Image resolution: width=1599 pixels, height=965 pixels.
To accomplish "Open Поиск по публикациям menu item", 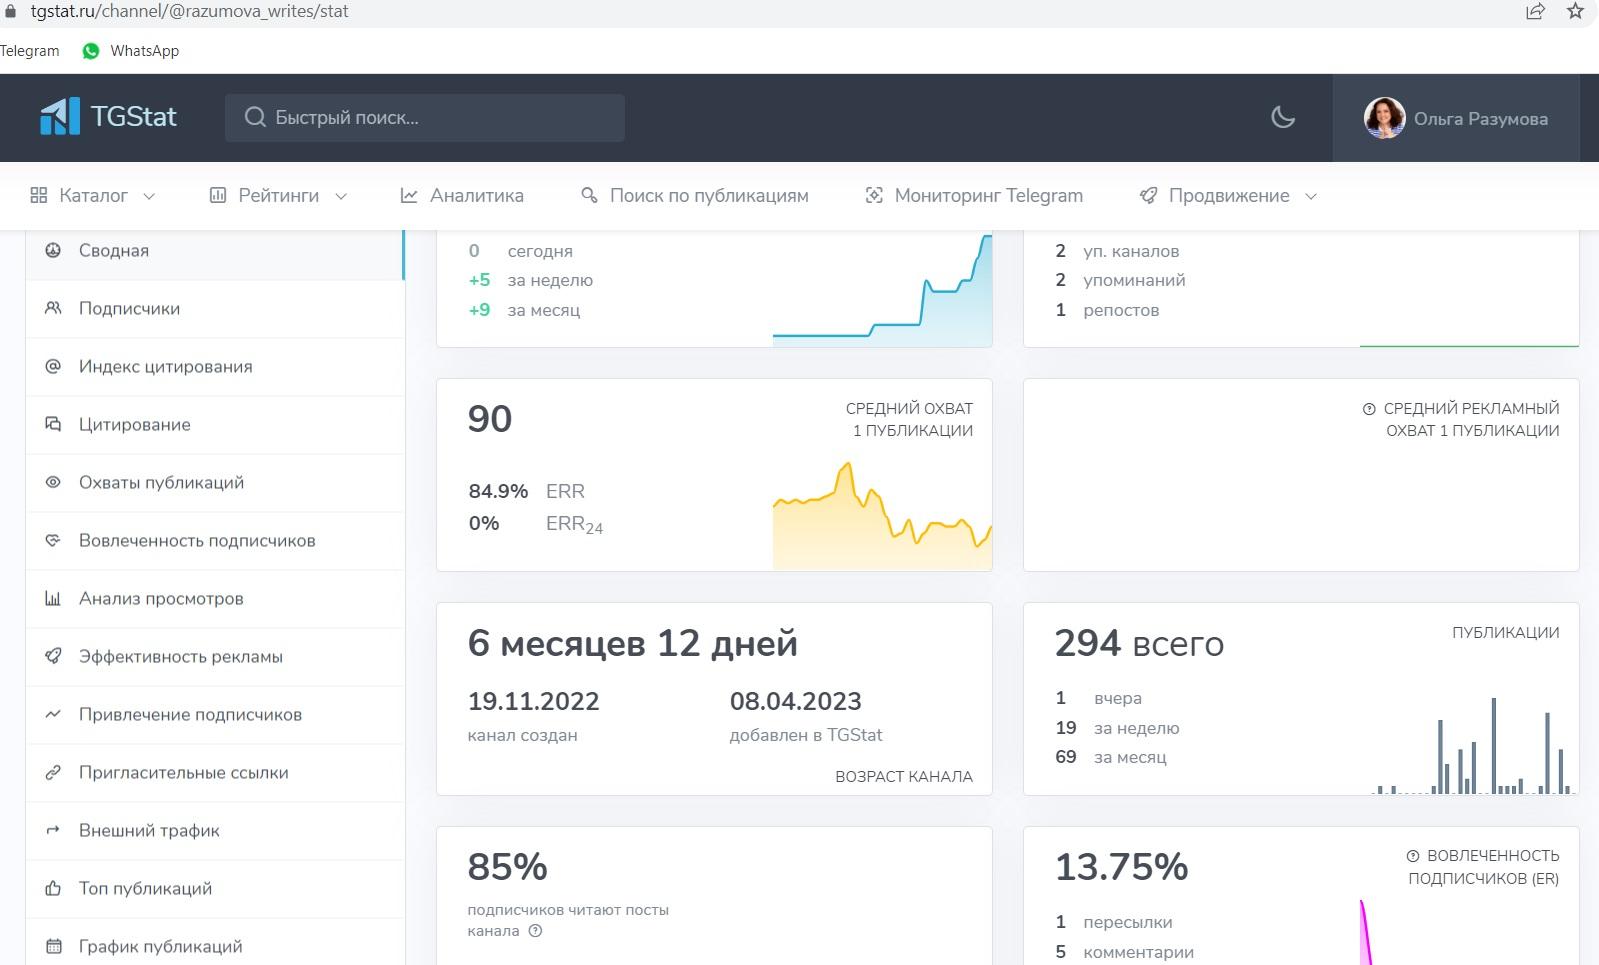I will click(695, 196).
